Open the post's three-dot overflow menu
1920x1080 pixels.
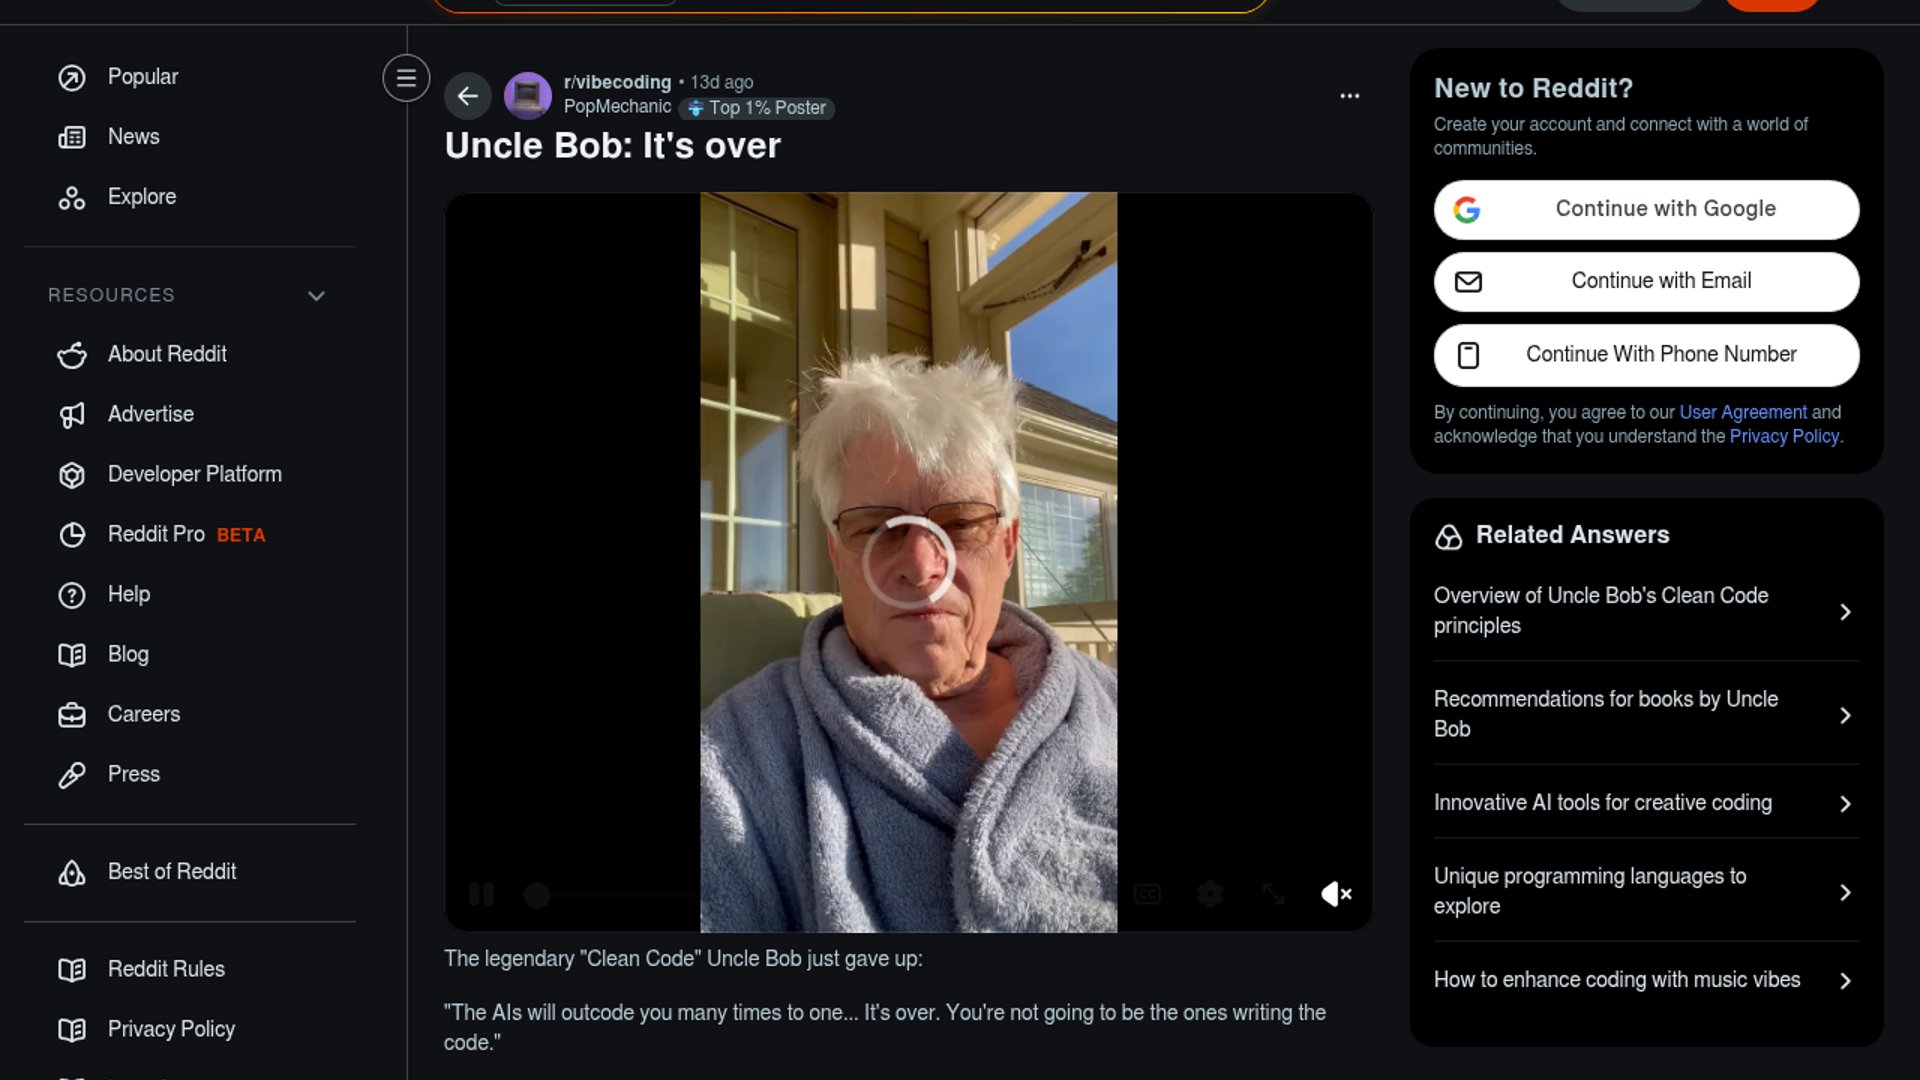click(1349, 96)
